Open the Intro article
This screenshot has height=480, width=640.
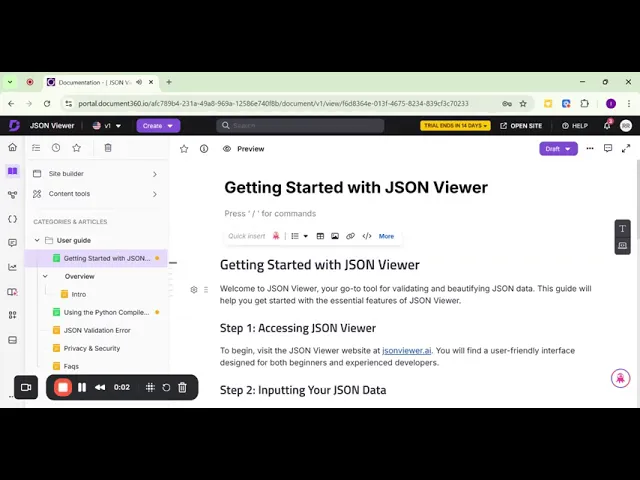coord(79,294)
